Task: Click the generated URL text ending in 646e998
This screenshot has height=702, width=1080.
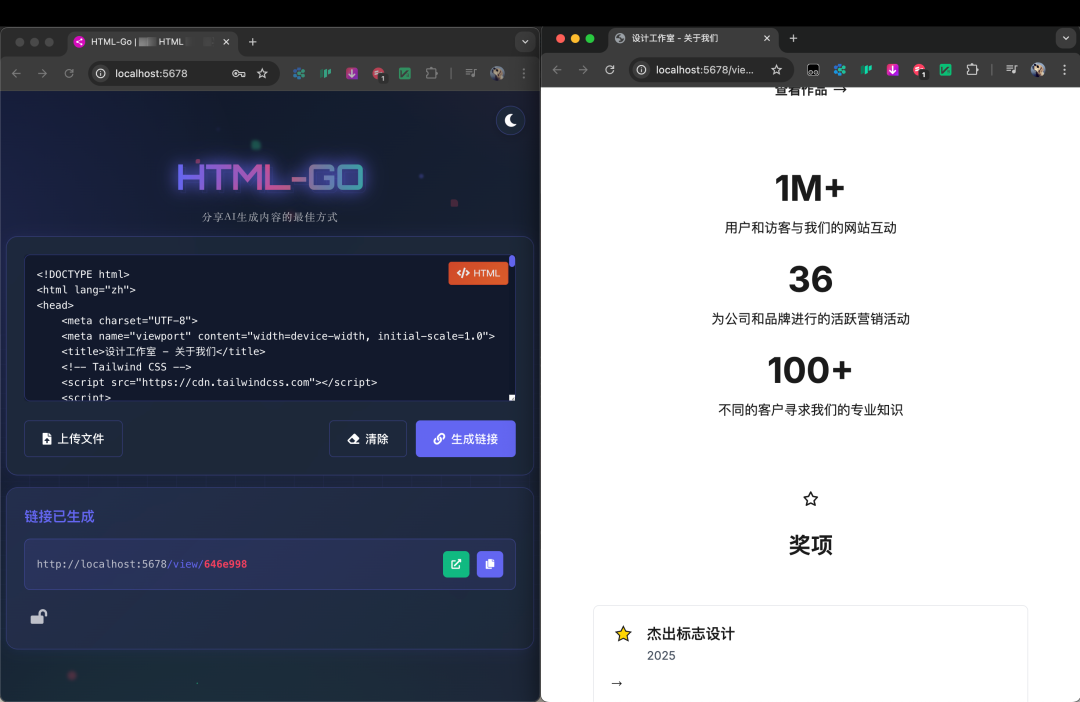Action: 142,564
